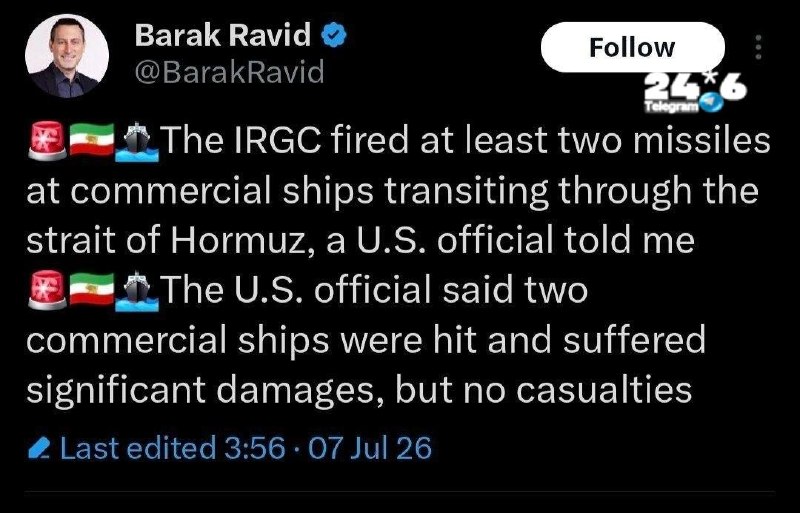800x513 pixels.
Task: Click the second ship emoji
Action: pyautogui.click(x=136, y=291)
